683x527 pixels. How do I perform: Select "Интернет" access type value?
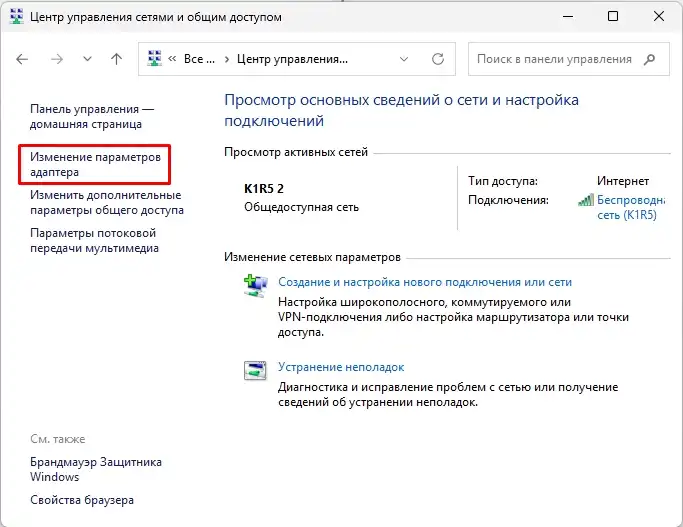point(623,181)
